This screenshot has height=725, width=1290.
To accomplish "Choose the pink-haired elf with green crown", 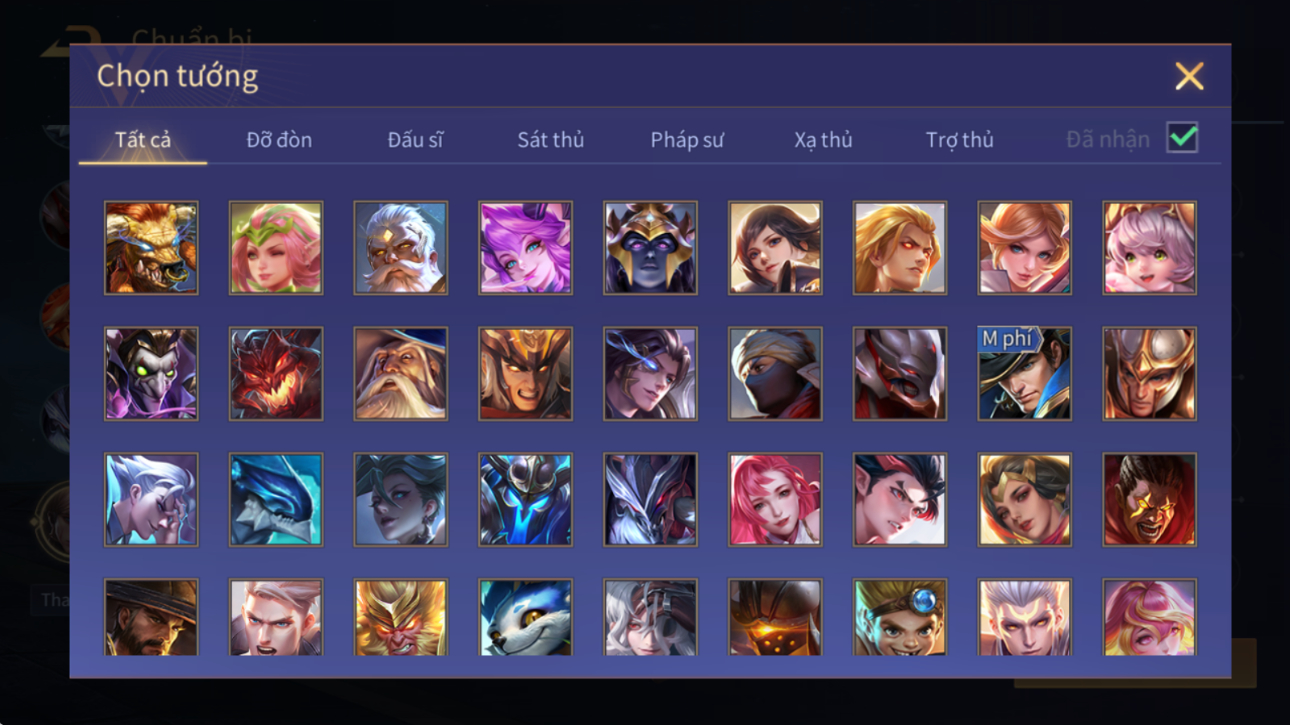I will (276, 248).
